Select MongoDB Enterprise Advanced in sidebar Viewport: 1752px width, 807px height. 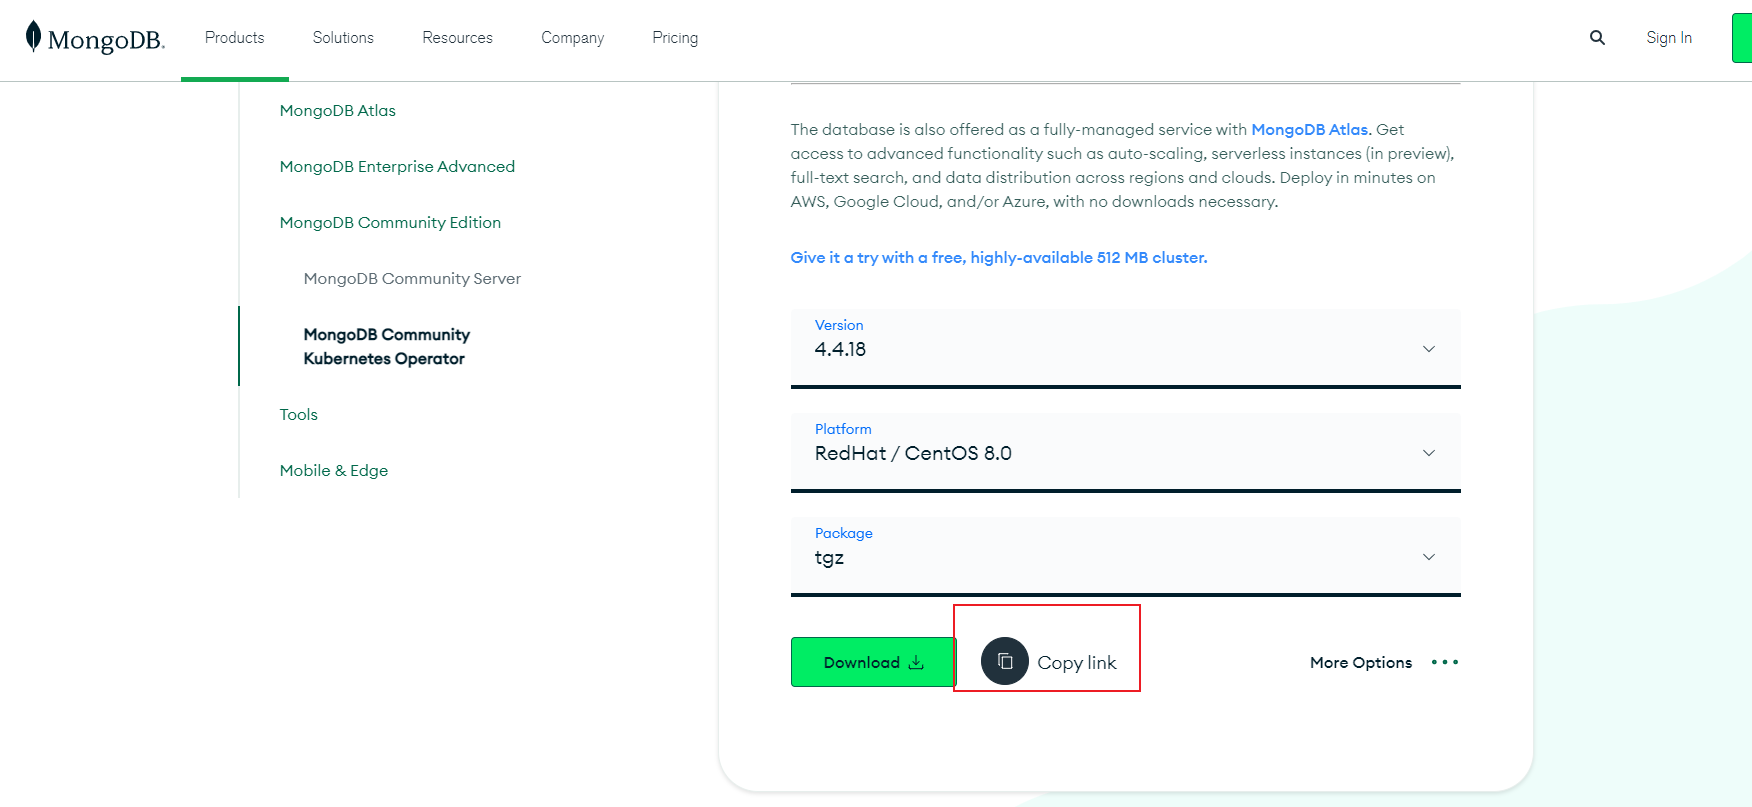point(397,166)
